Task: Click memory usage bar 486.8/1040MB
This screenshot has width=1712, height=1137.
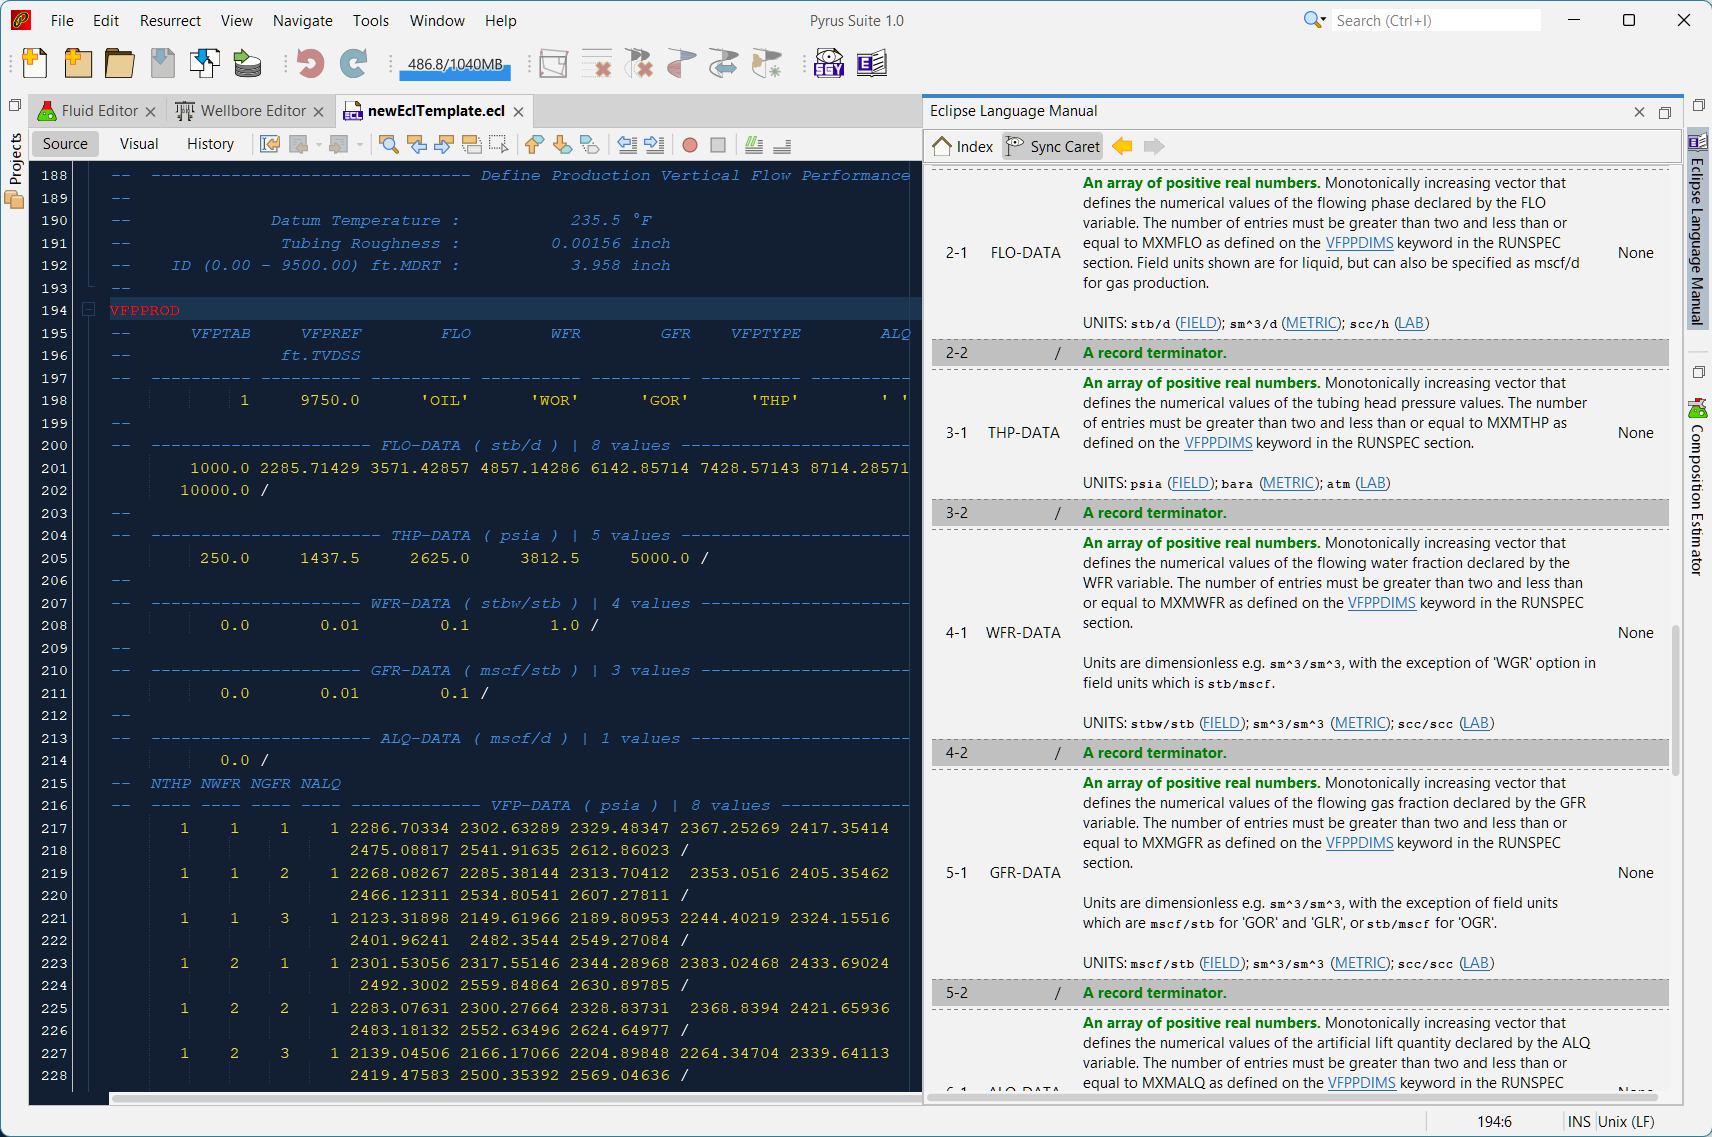Action: point(455,66)
